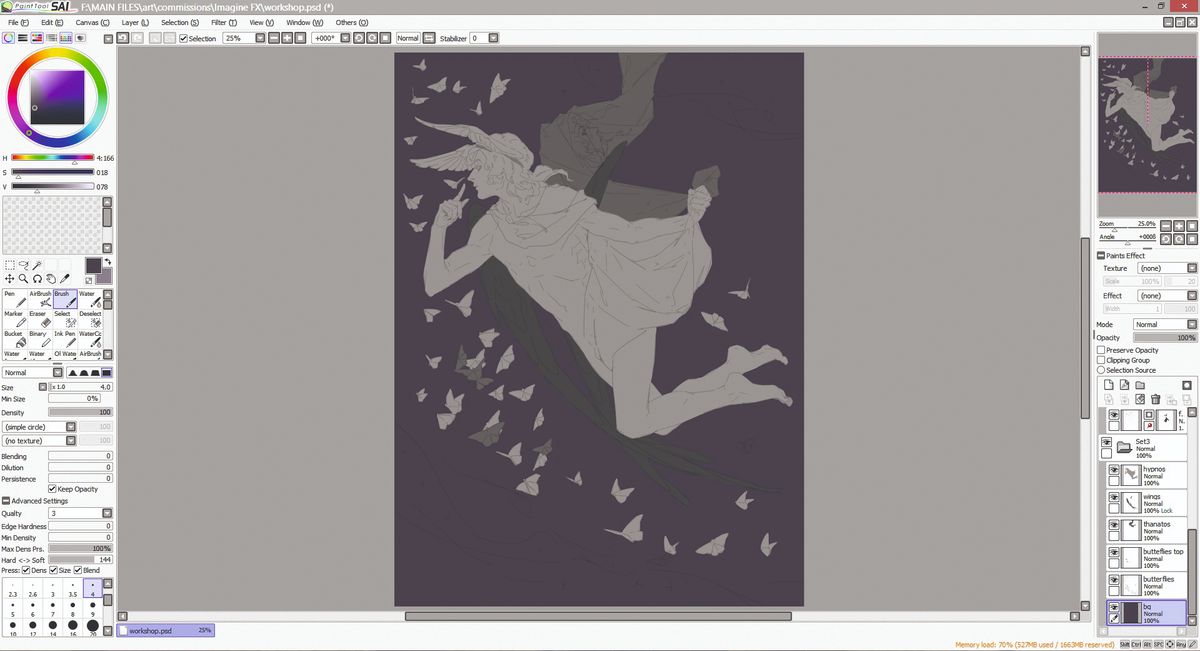This screenshot has height=651, width=1200.
Task: Click the Deselect tool
Action: (x=90, y=319)
